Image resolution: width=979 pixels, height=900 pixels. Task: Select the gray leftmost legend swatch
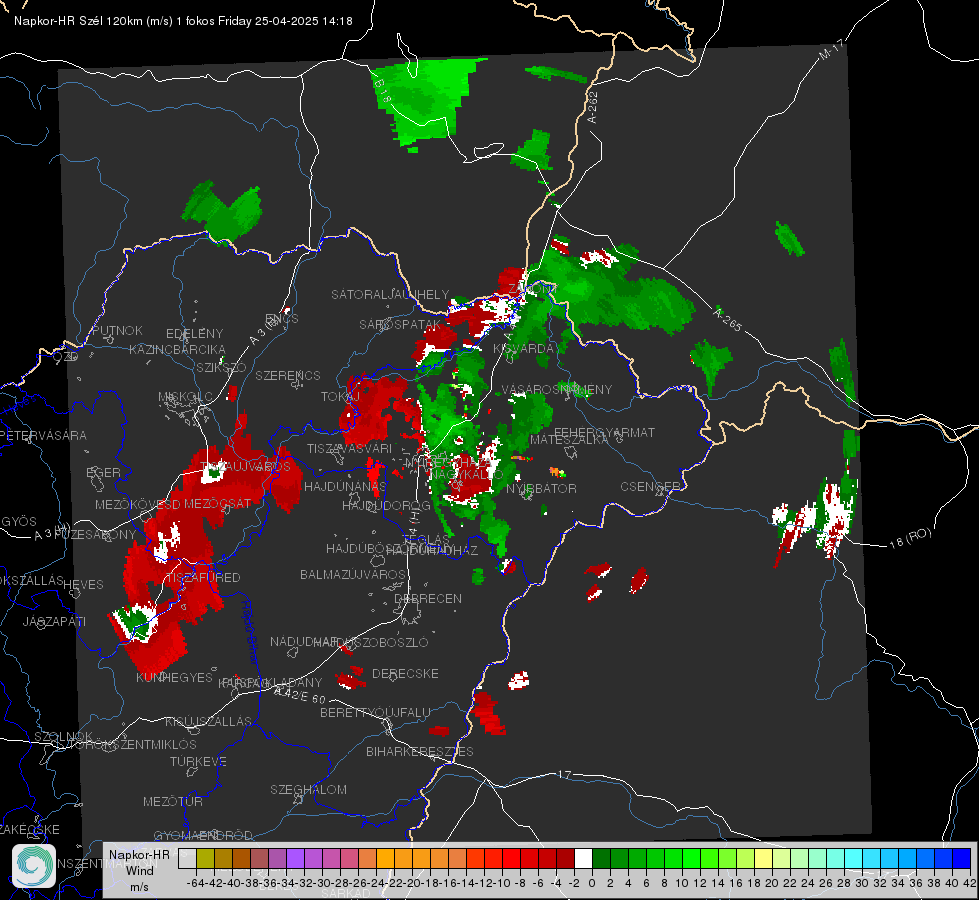[x=187, y=858]
